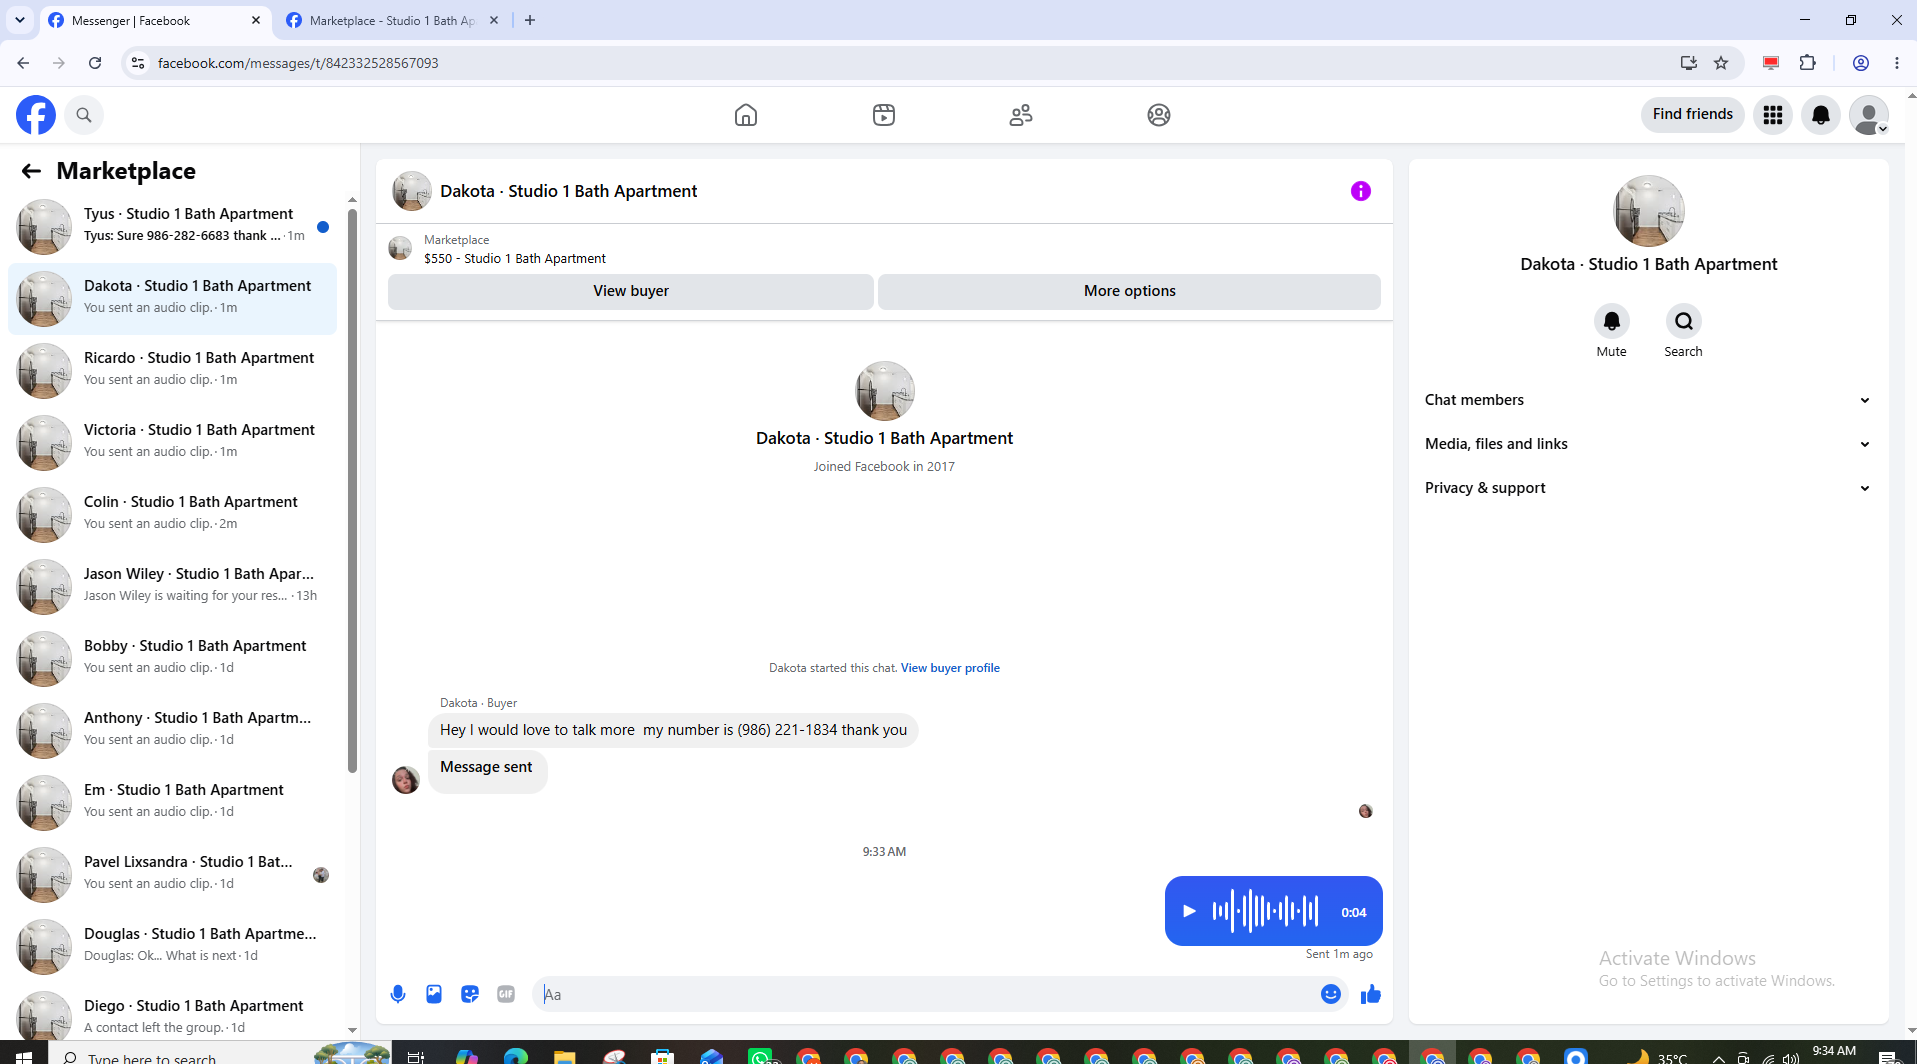
Task: Open the tab search dropdown arrow
Action: point(20,20)
